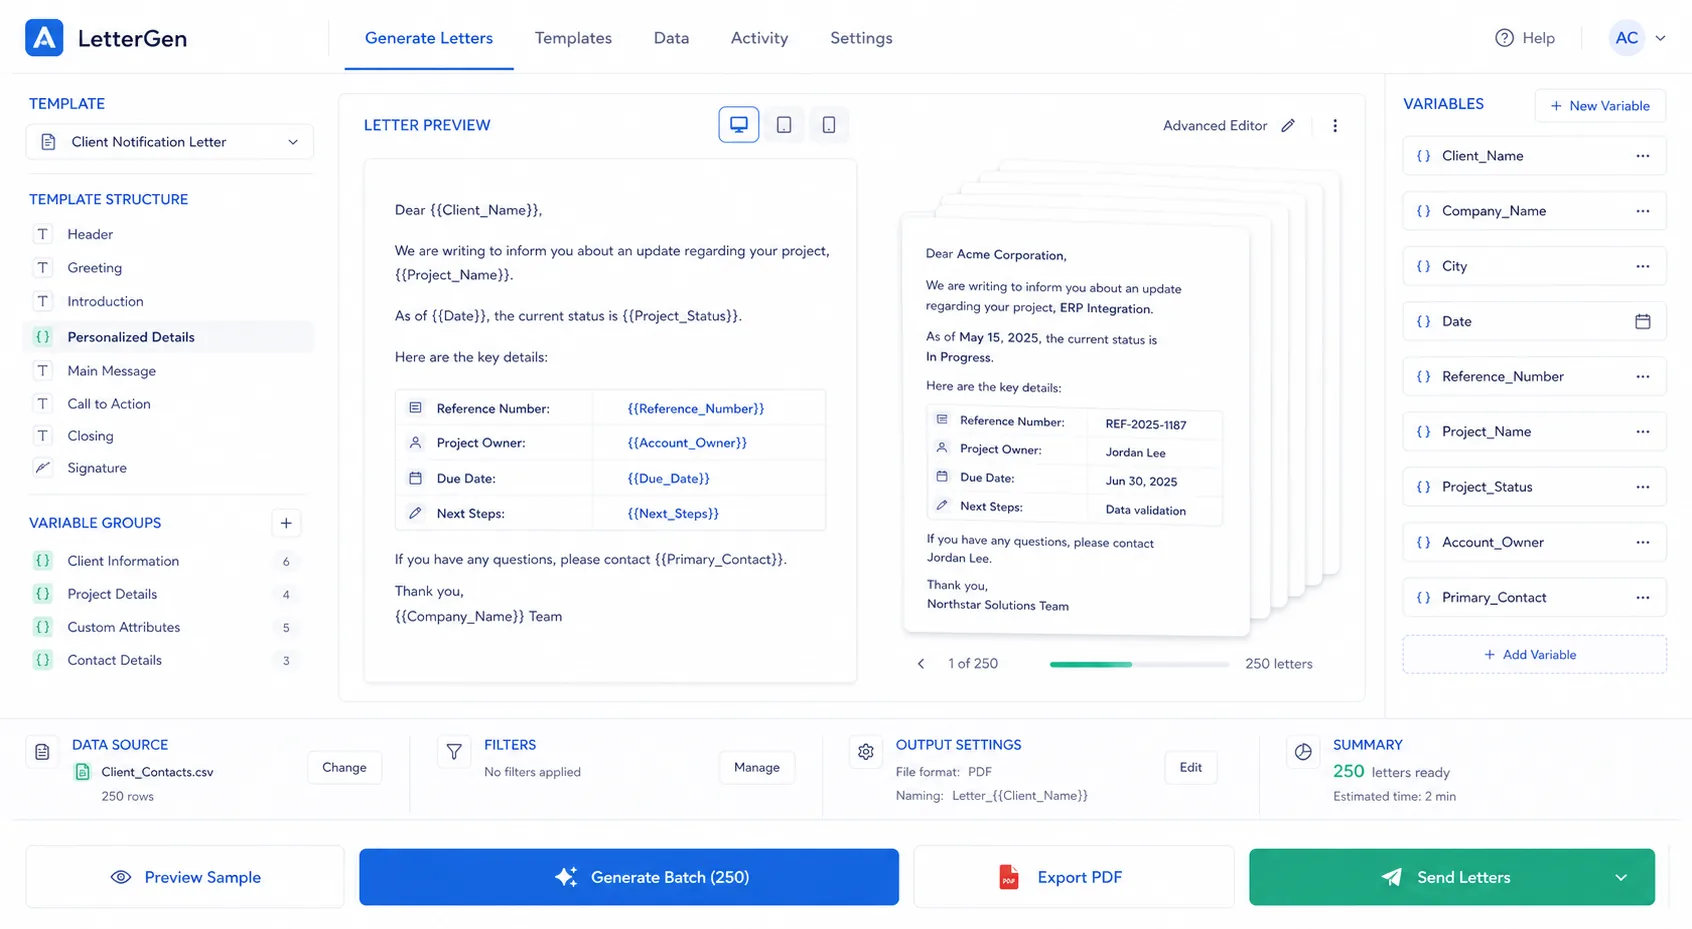Viewport: 1692px width, 929px height.
Task: Open the Generate Letters tab
Action: pyautogui.click(x=429, y=38)
